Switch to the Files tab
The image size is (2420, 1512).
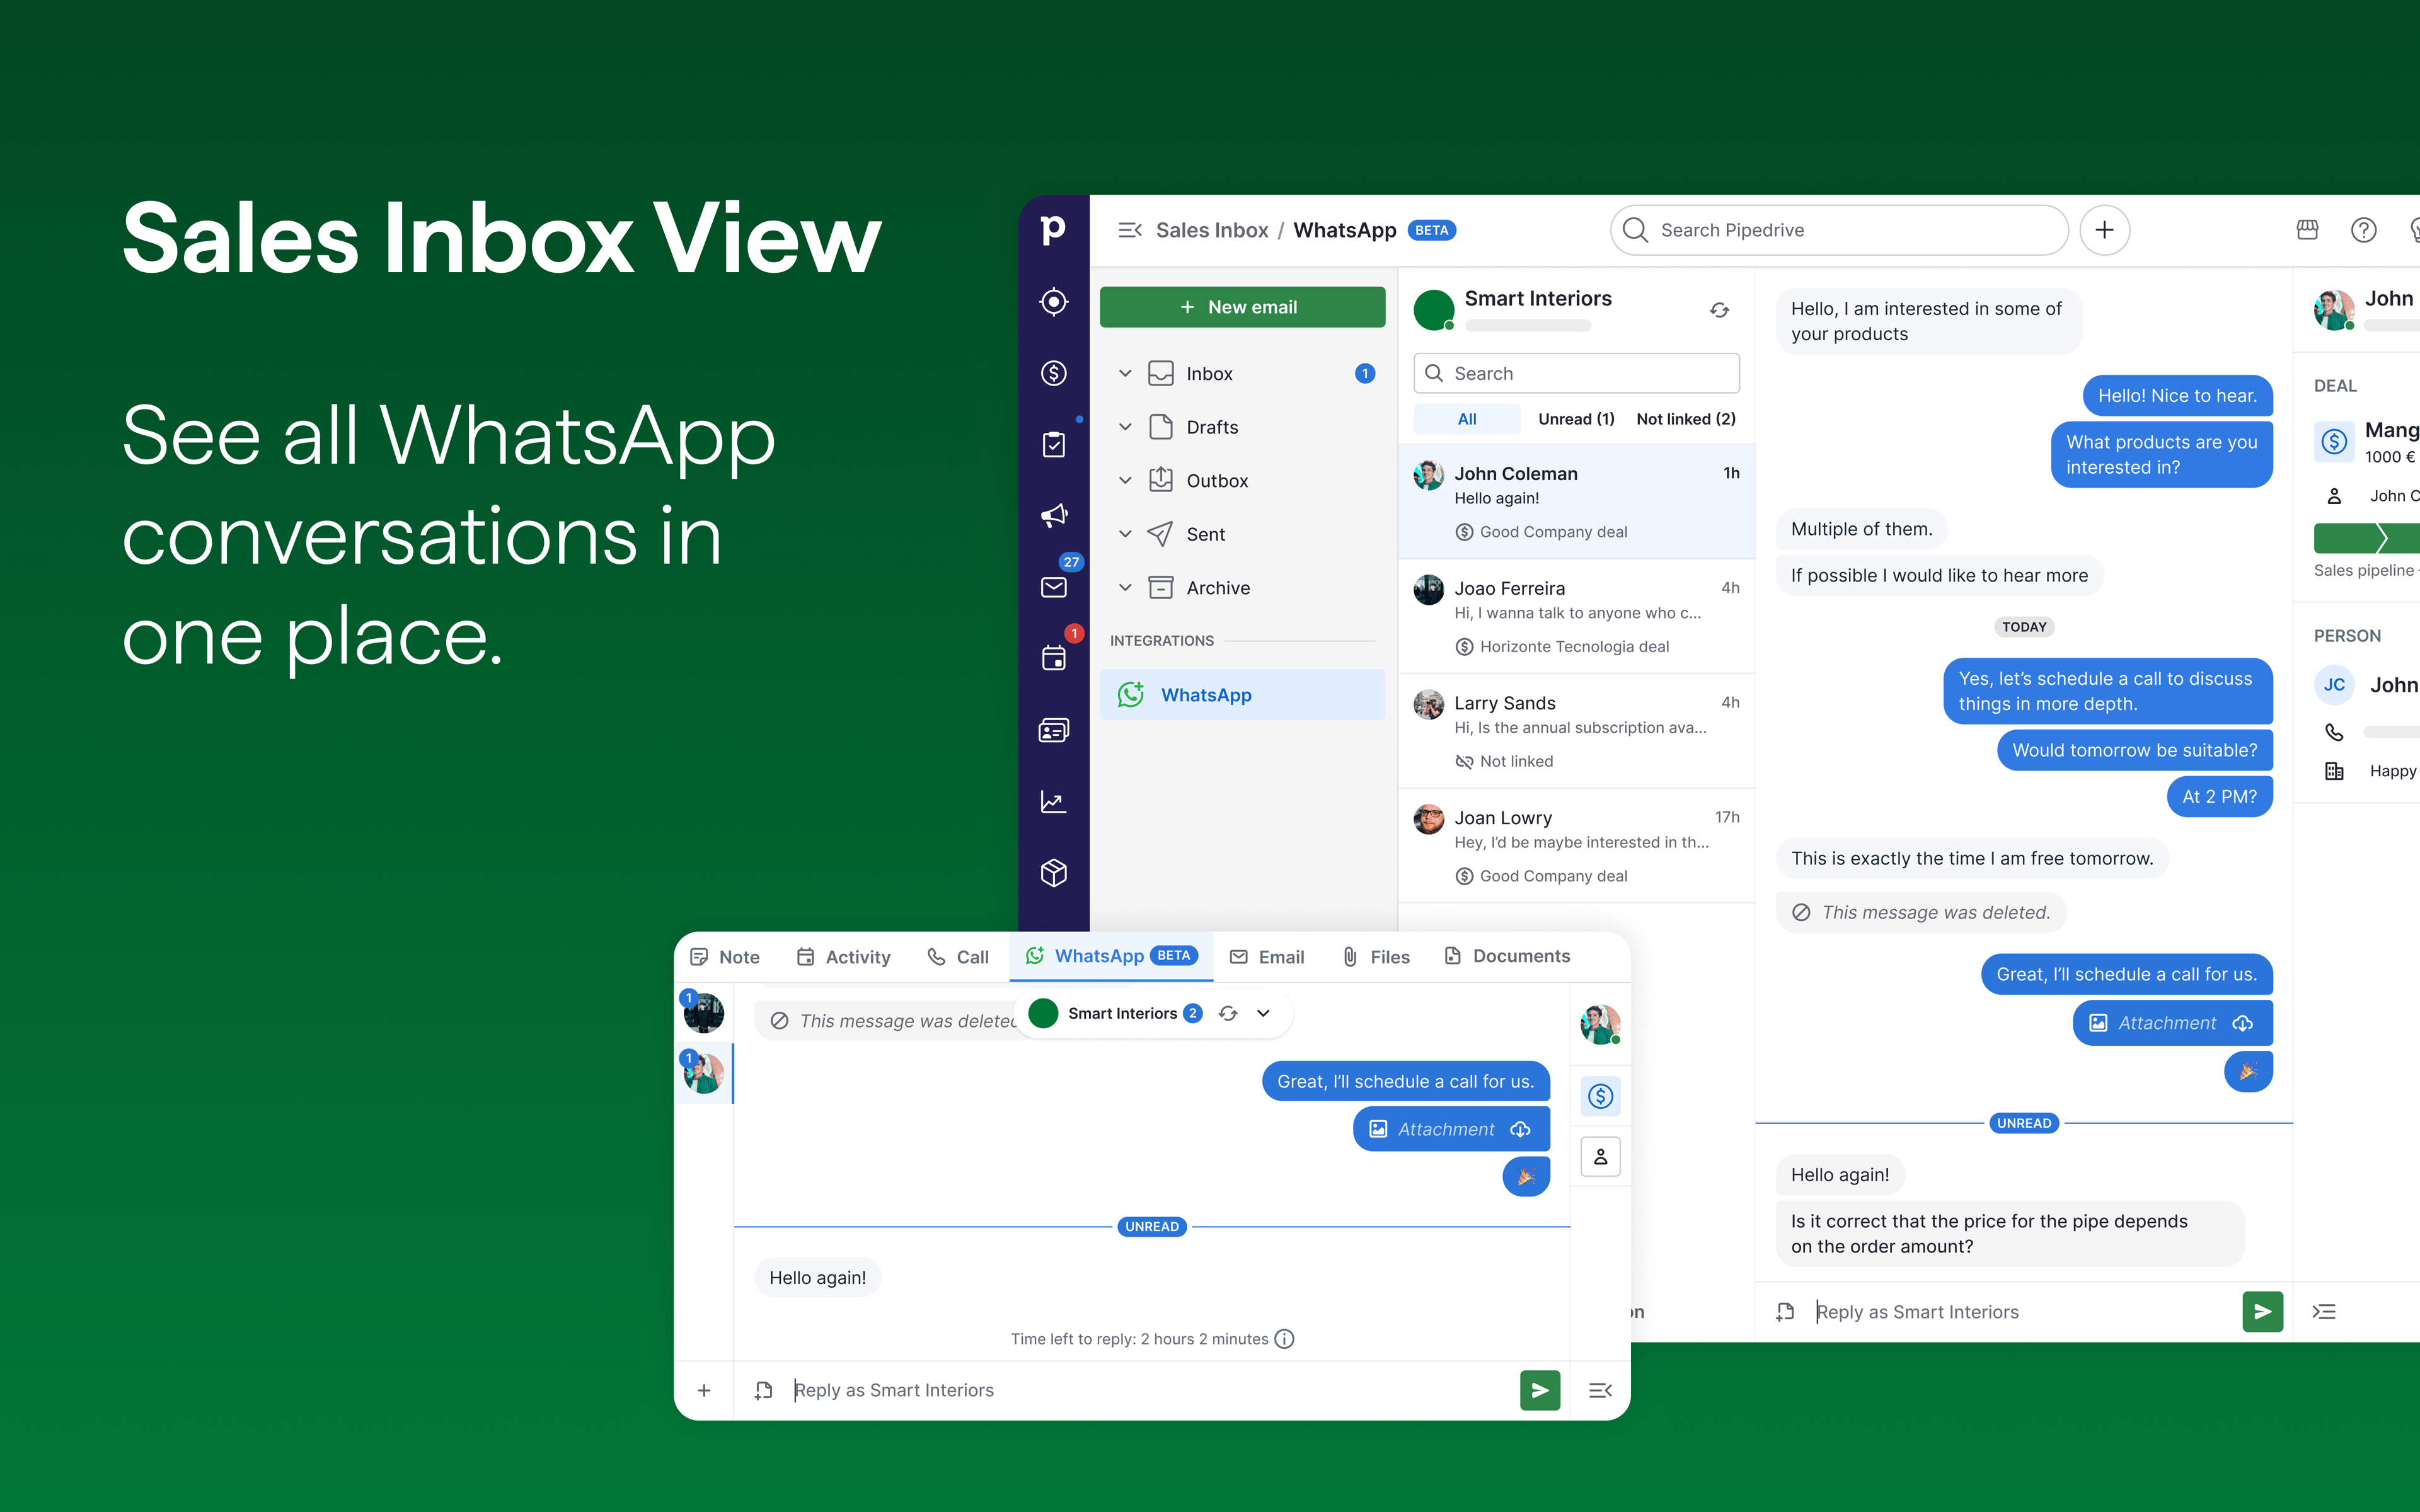[x=1376, y=957]
